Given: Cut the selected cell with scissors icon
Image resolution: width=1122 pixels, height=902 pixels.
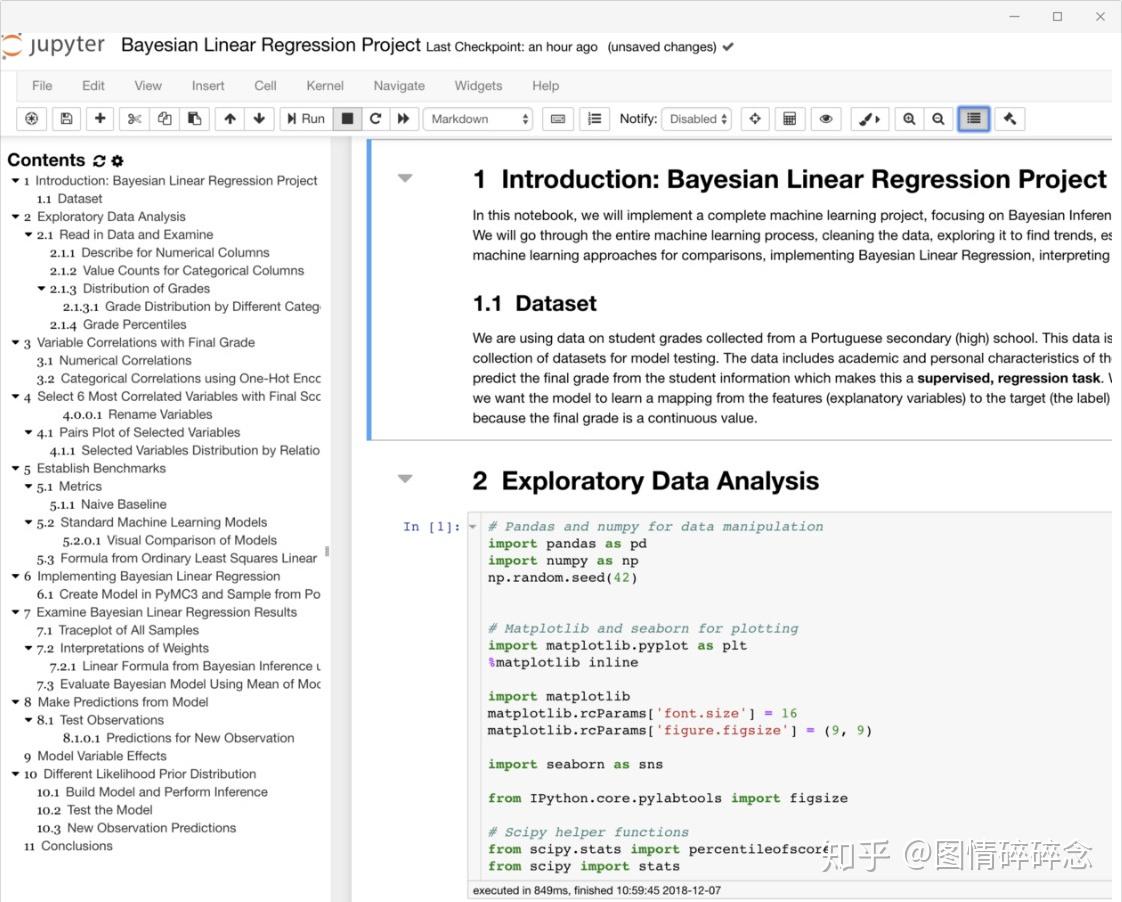Looking at the screenshot, I should point(132,118).
